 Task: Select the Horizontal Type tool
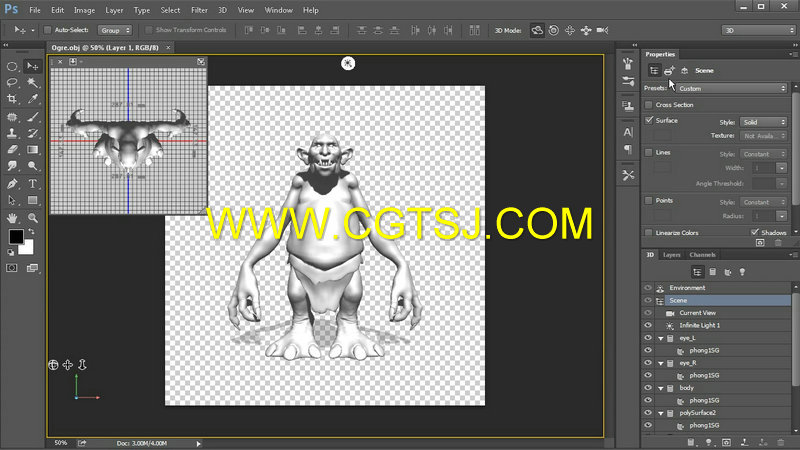(33, 184)
